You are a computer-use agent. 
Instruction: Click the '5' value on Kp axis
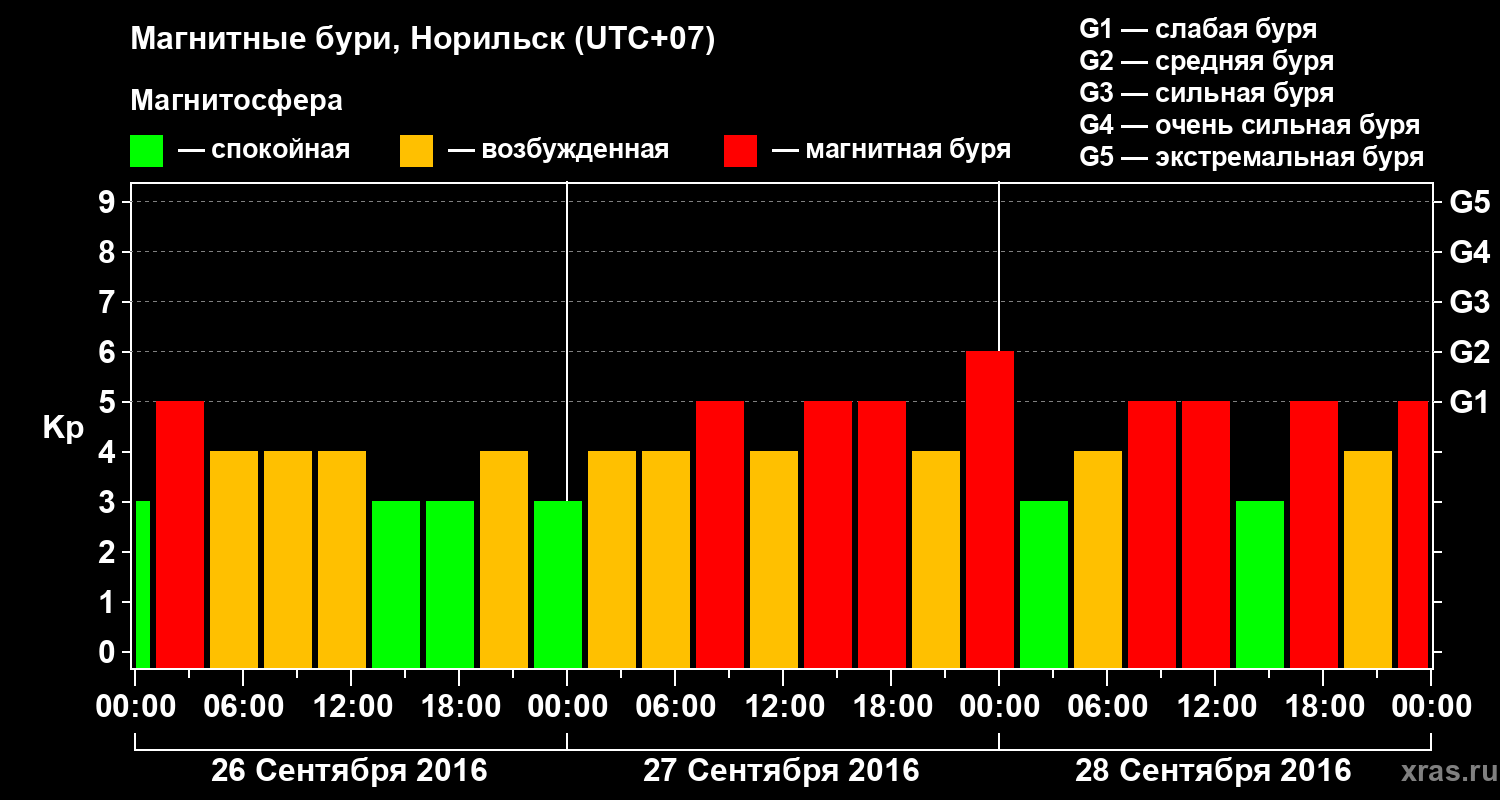coord(109,402)
